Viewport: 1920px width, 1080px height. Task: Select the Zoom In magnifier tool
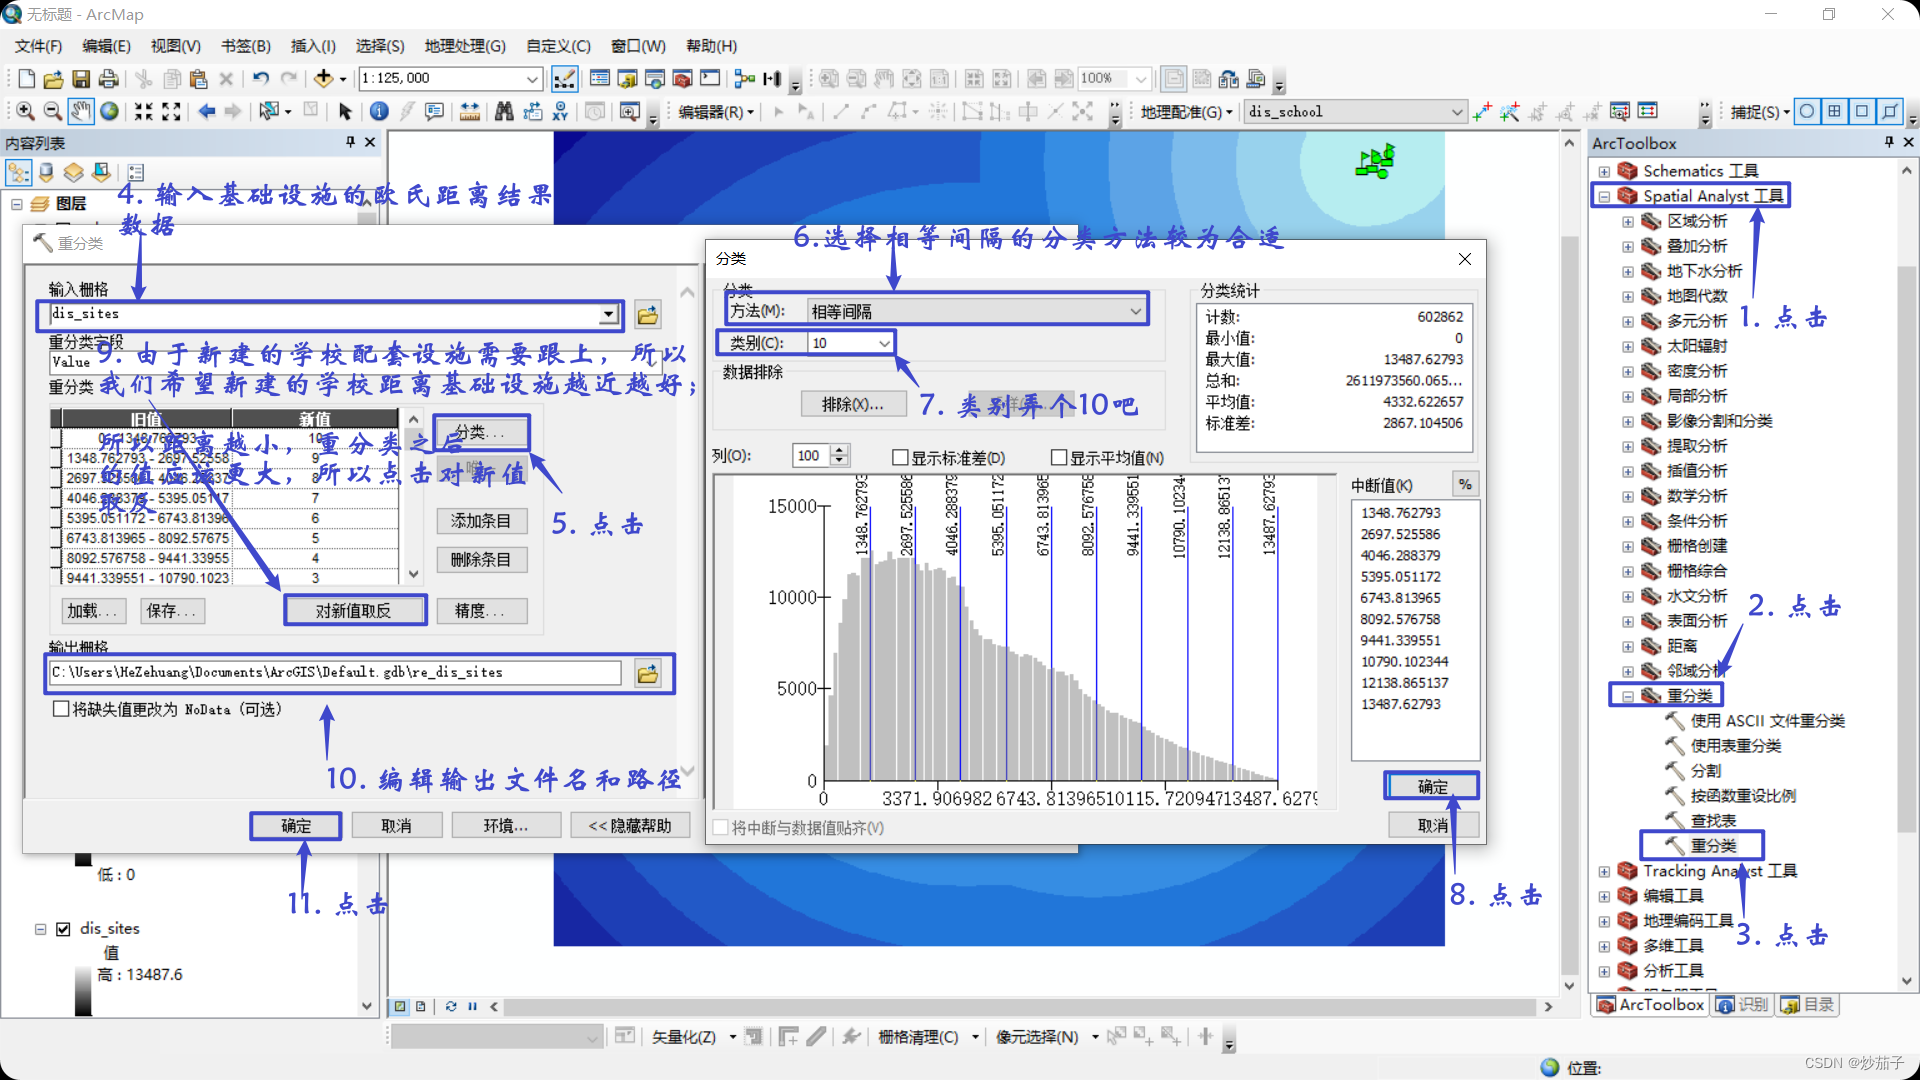(26, 111)
